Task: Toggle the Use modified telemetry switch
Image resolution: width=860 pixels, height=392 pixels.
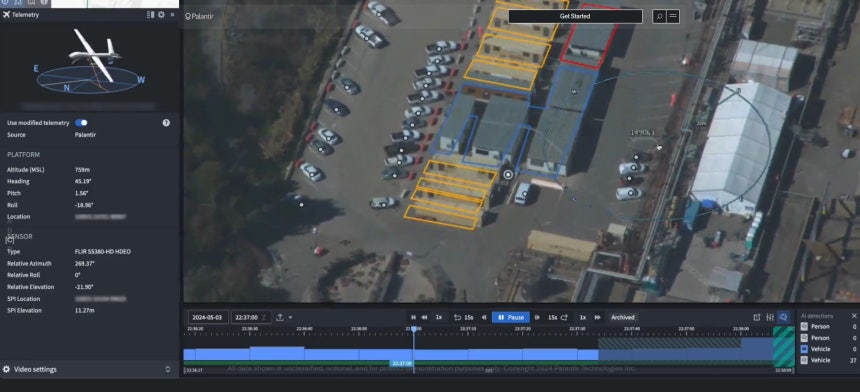Action: (x=81, y=123)
